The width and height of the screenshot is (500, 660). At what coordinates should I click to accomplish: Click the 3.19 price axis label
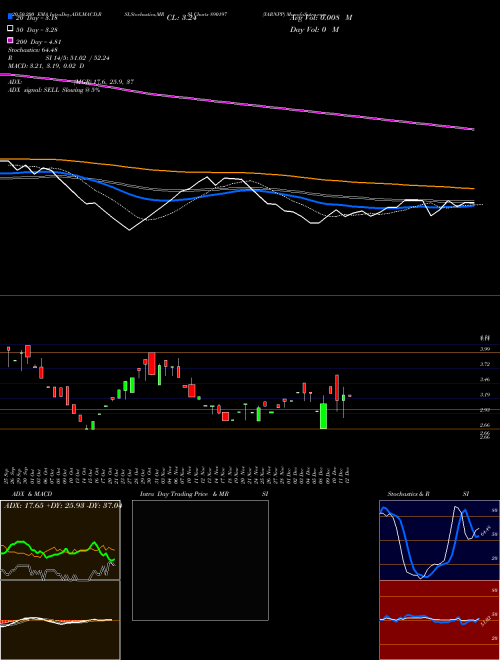[x=484, y=395]
